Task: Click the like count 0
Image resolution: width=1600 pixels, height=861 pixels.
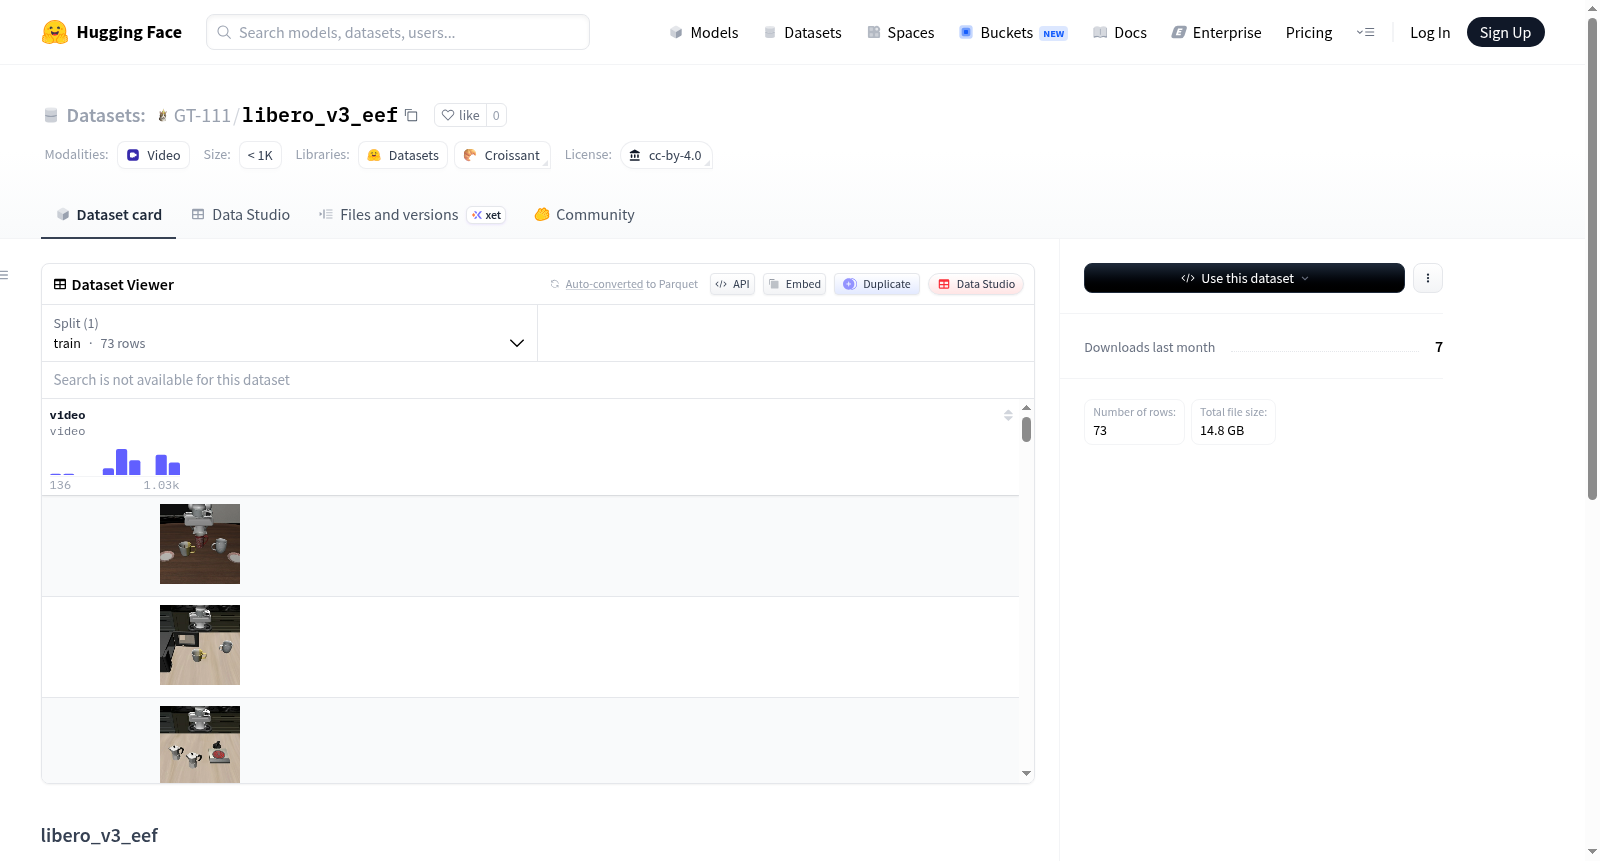Action: click(x=496, y=115)
